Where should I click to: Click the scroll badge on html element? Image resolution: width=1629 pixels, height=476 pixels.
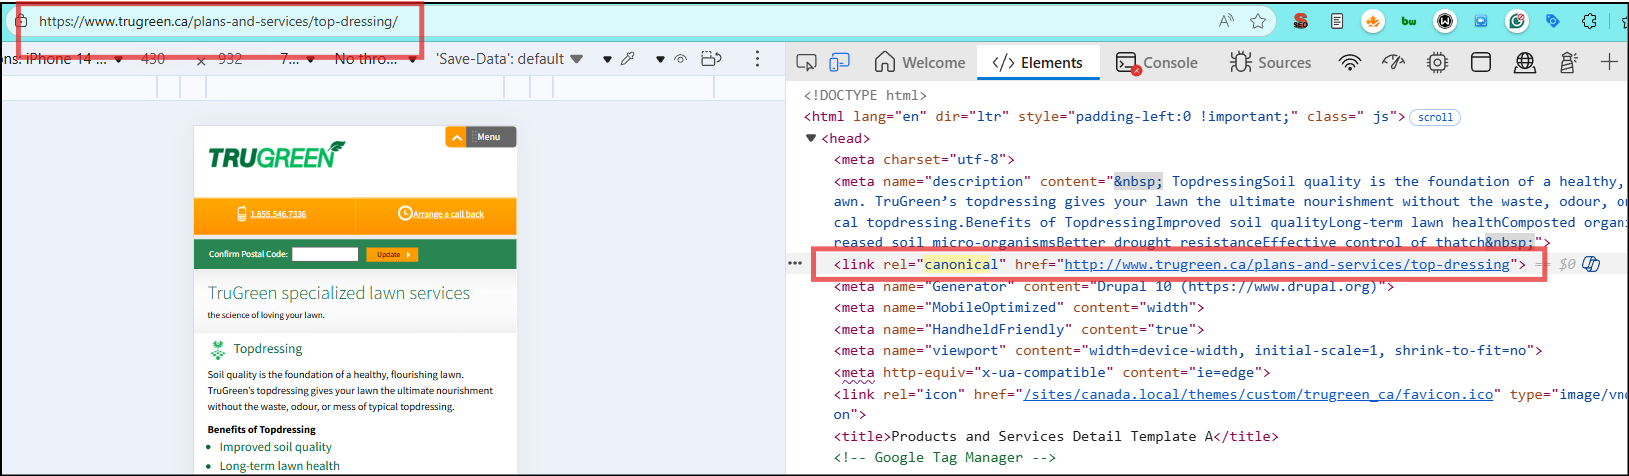(x=1435, y=117)
